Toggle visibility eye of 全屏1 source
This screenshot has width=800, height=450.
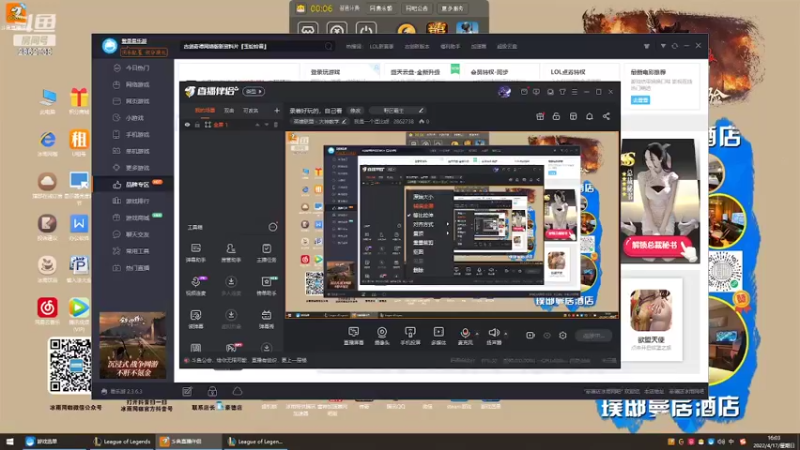click(x=187, y=124)
